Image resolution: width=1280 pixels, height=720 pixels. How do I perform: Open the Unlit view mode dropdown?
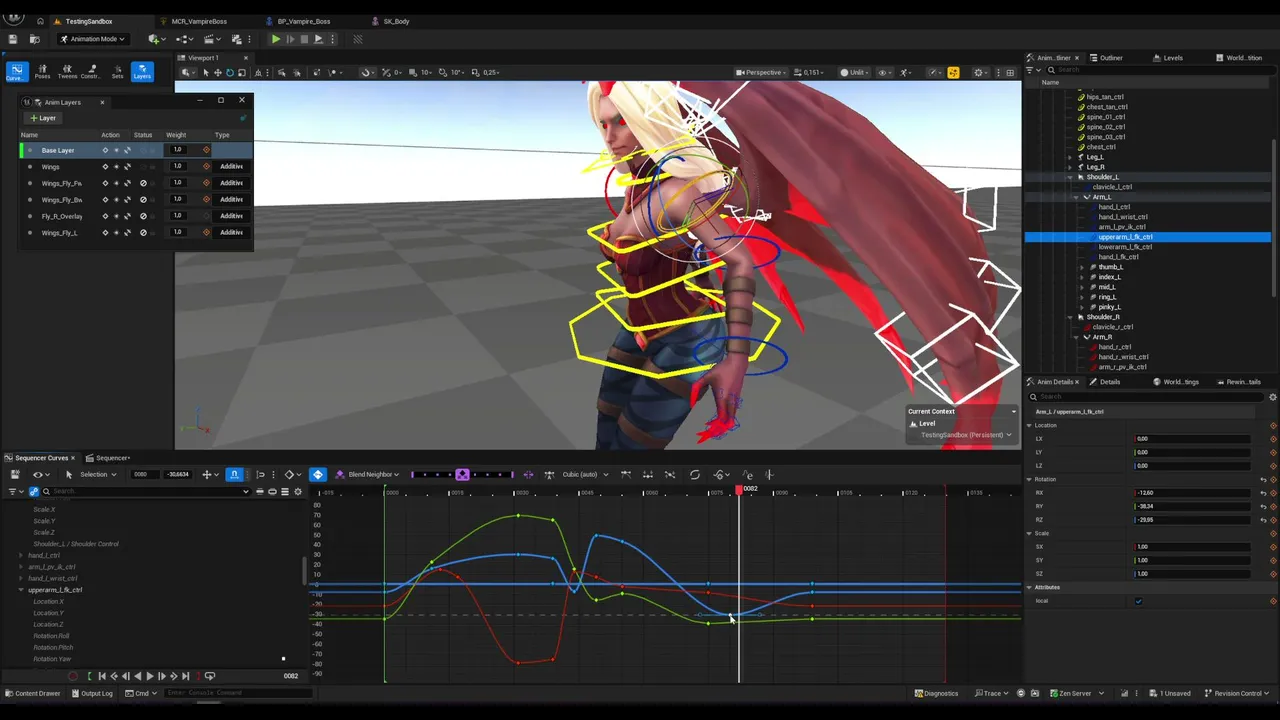click(x=856, y=72)
